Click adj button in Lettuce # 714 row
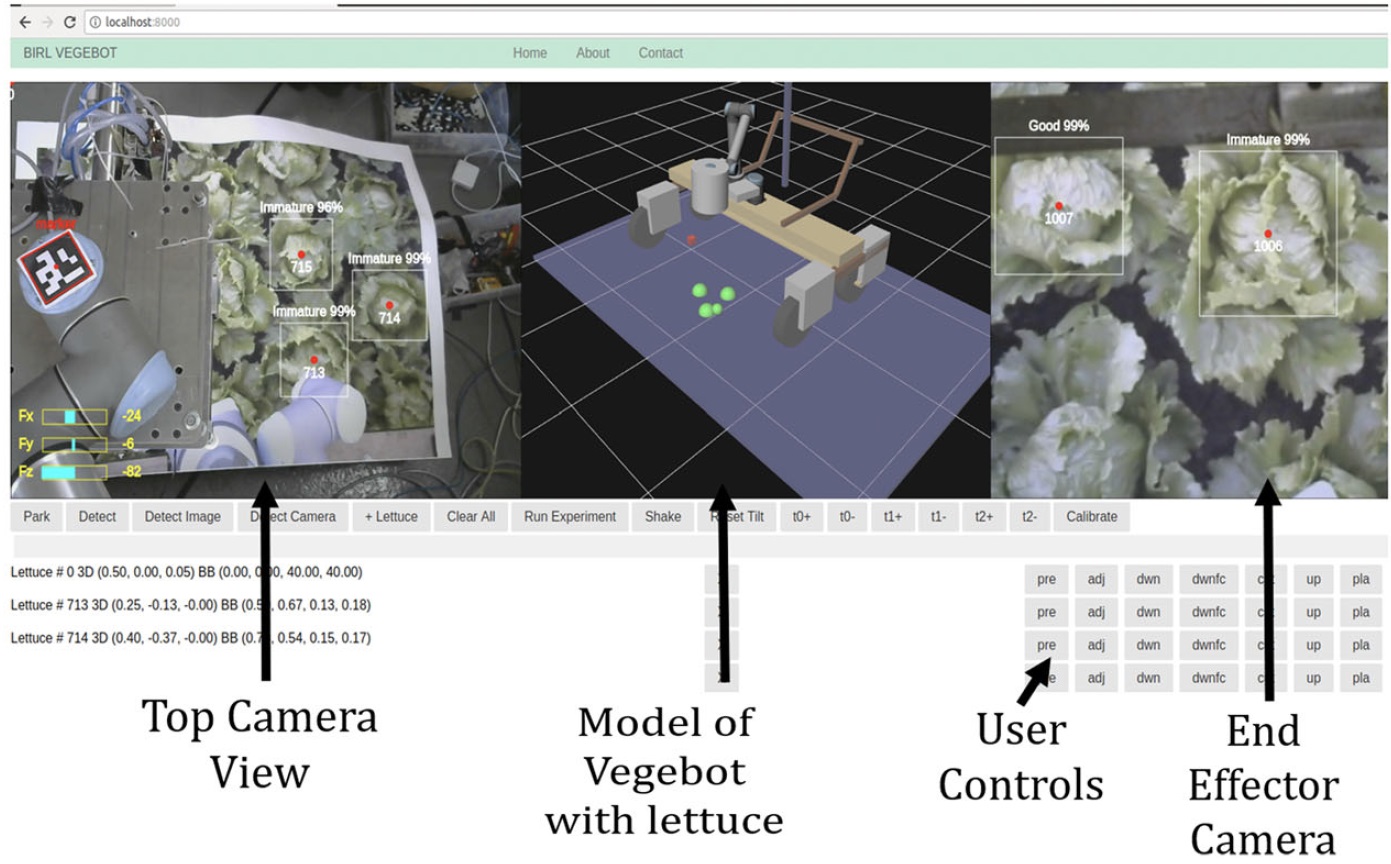Screen dimensions: 1391x864 (x=1096, y=645)
